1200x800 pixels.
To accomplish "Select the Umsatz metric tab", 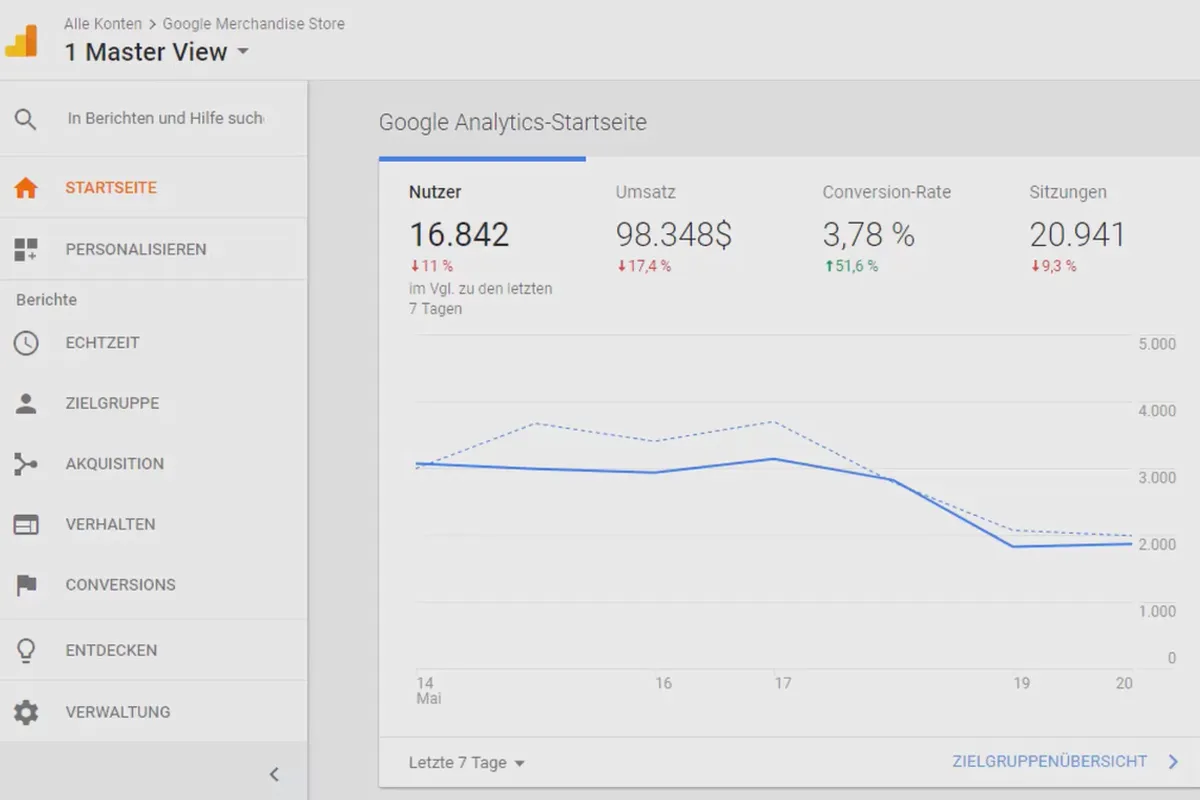I will [x=673, y=229].
